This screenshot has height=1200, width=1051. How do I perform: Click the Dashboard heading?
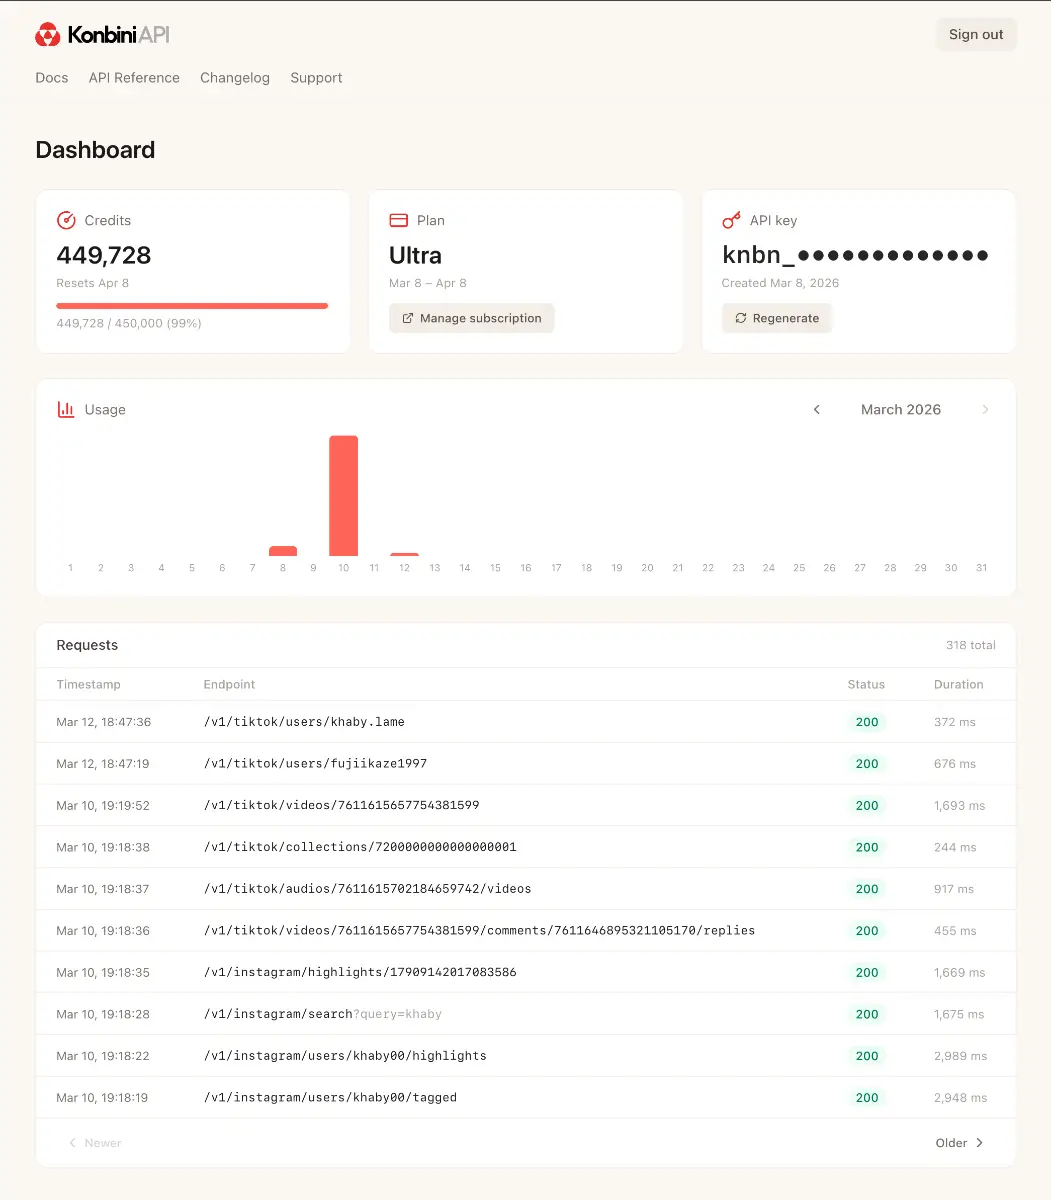pos(95,150)
